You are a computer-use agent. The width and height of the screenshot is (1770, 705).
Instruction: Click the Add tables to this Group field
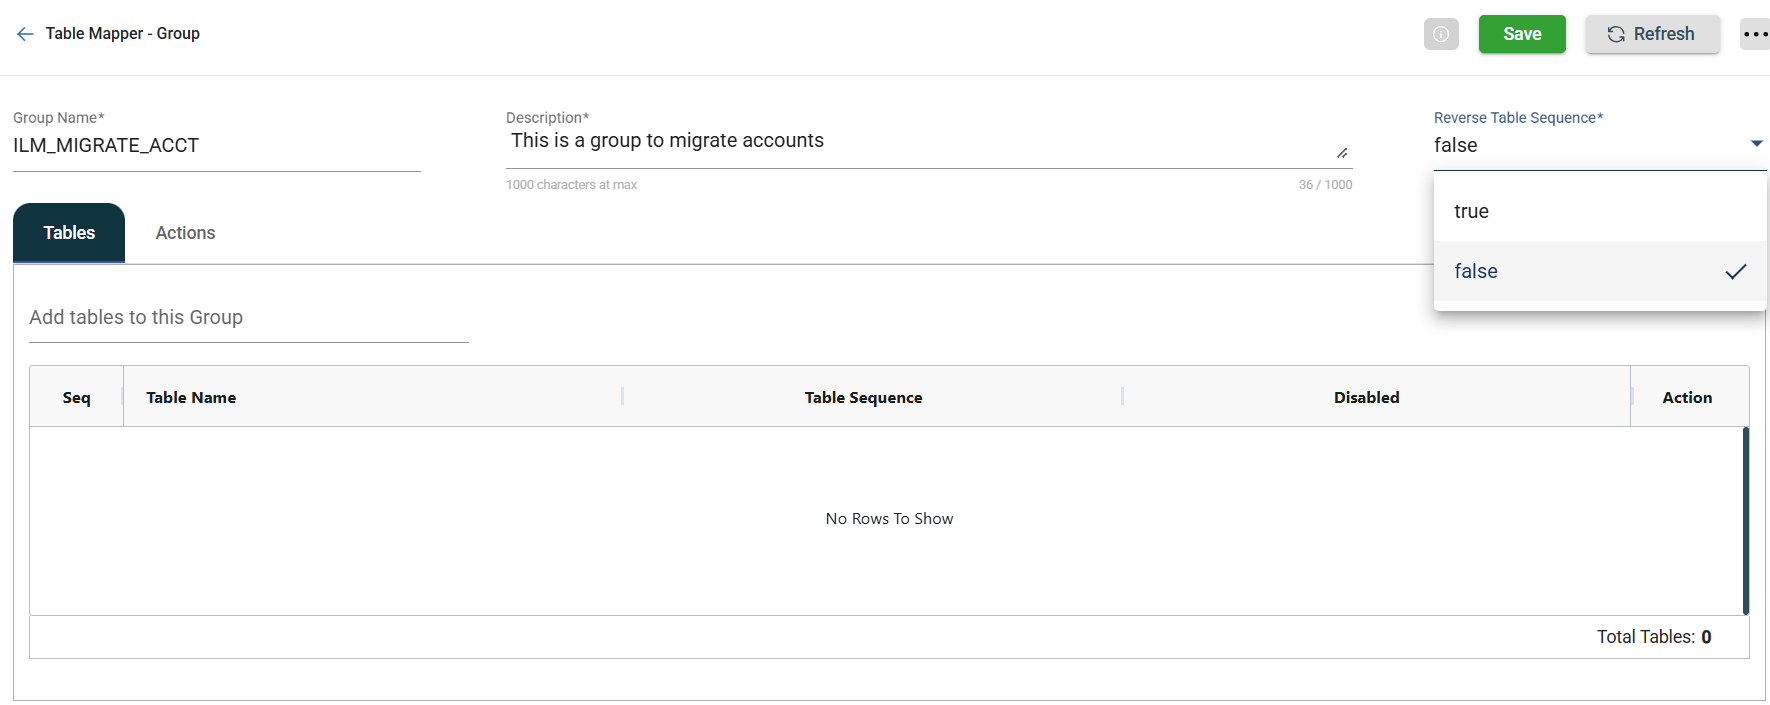[248, 318]
